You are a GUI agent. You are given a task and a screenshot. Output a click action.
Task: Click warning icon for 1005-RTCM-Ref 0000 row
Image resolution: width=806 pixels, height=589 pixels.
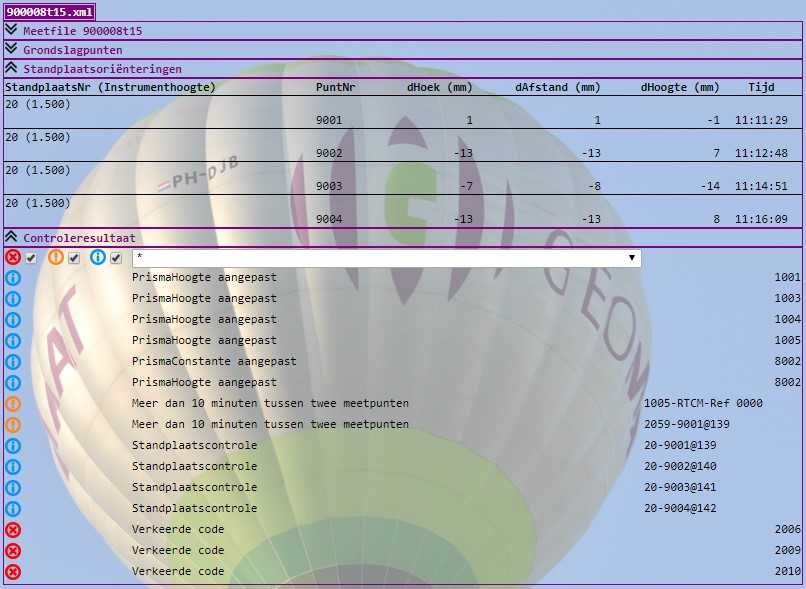point(13,404)
